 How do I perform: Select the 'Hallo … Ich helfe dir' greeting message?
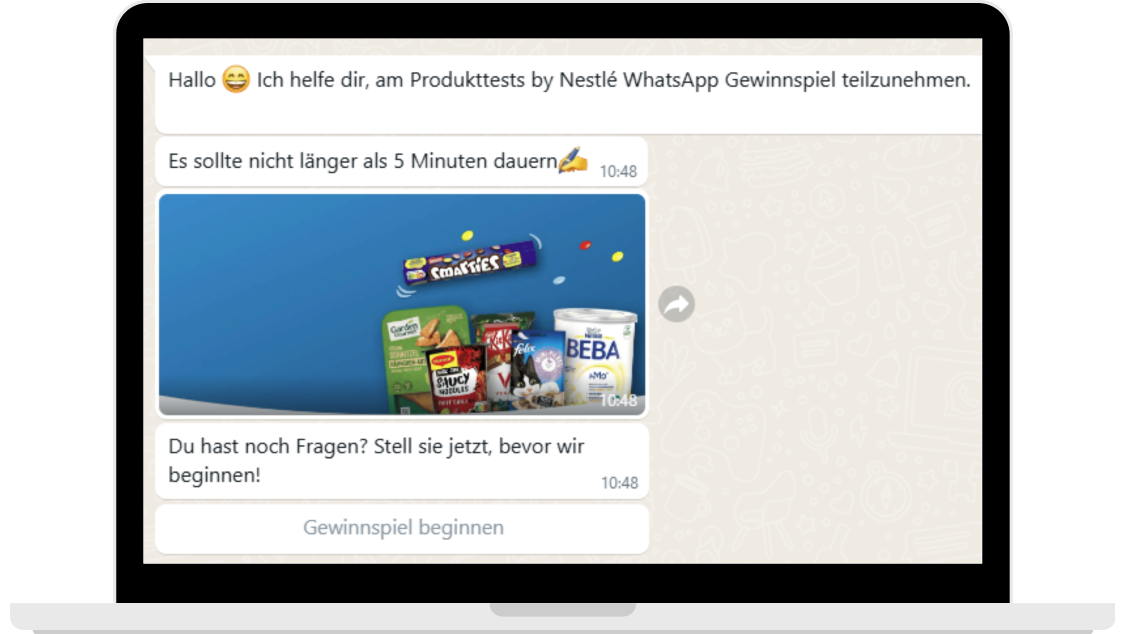pyautogui.click(x=568, y=94)
